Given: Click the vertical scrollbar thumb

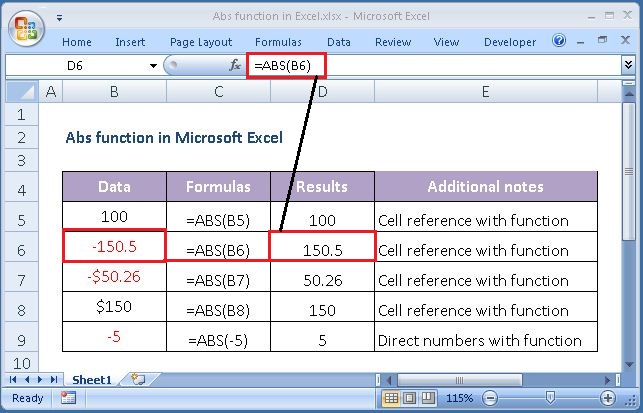Looking at the screenshot, I should [628, 171].
